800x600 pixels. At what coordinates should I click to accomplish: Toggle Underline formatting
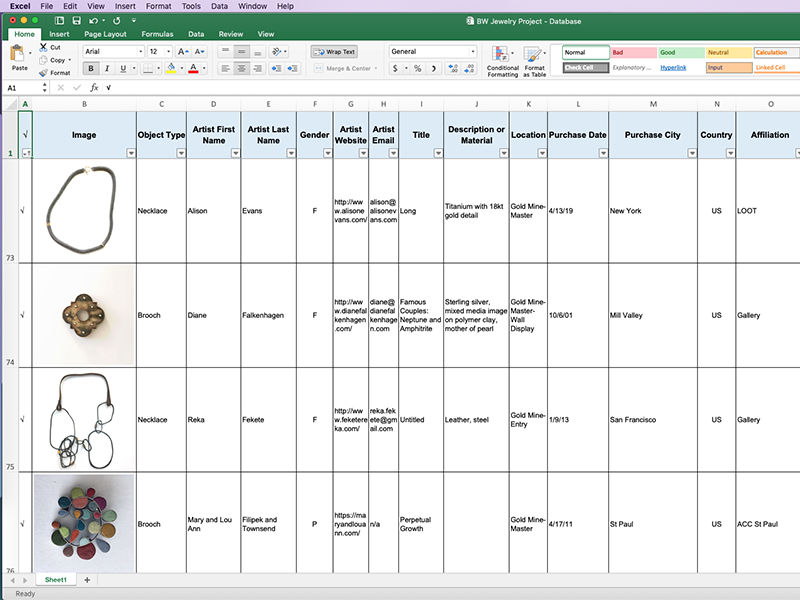coord(123,68)
